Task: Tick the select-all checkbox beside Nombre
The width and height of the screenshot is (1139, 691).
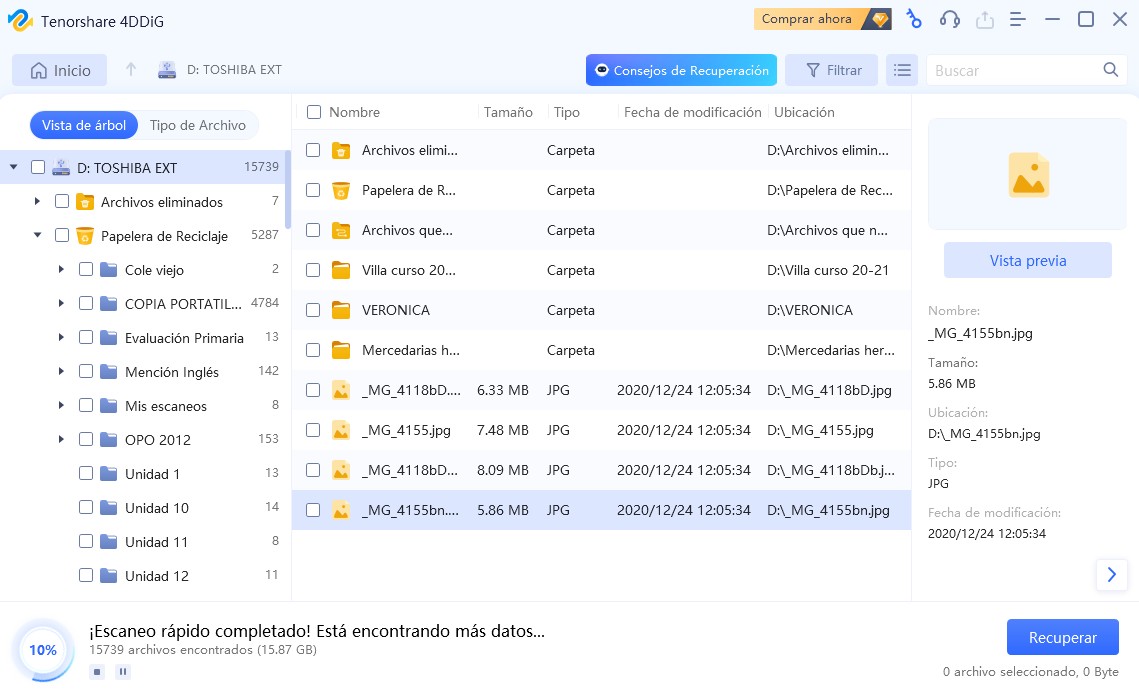Action: pos(314,112)
